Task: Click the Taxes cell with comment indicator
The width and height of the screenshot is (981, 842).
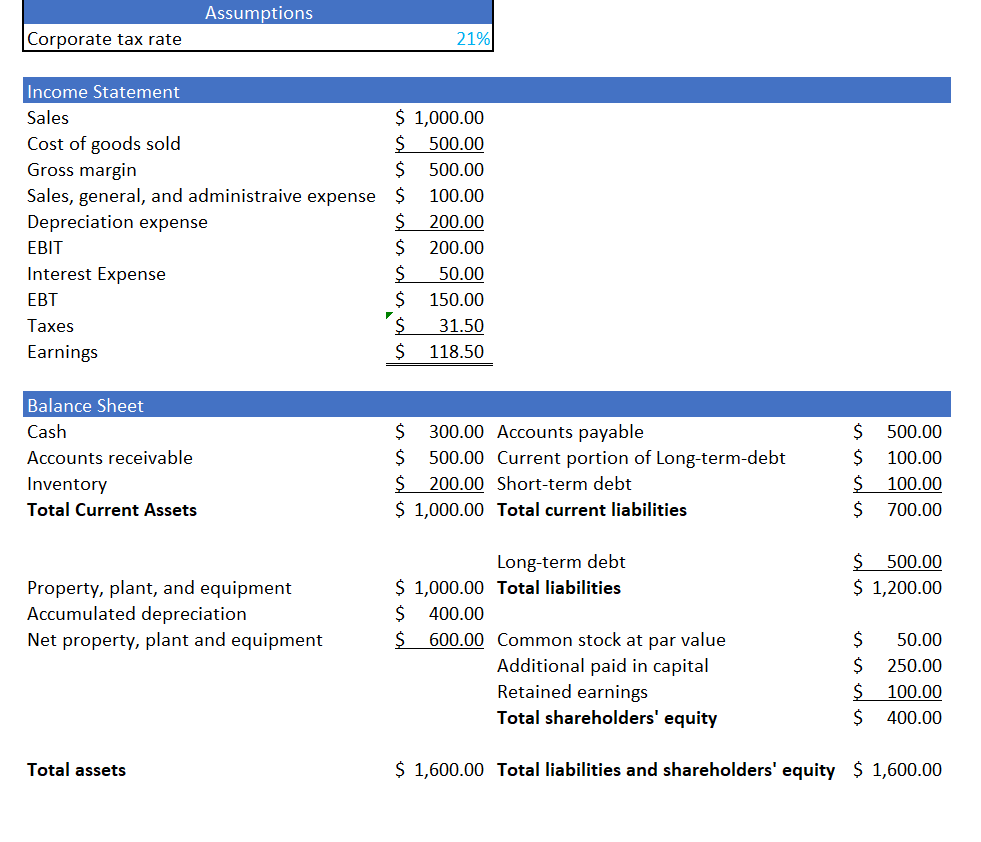Action: [440, 325]
